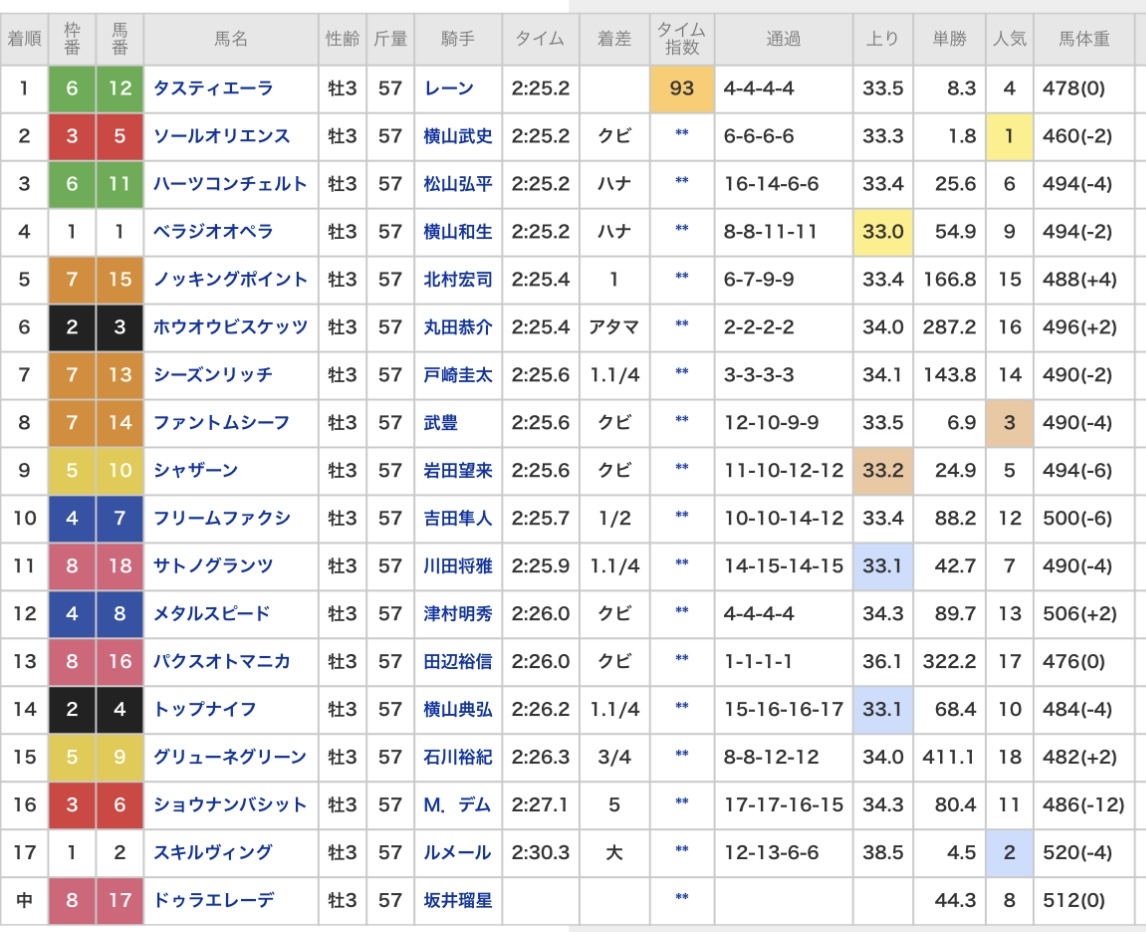Open horse page for シャザーン
The image size is (1146, 932).
coord(195,470)
